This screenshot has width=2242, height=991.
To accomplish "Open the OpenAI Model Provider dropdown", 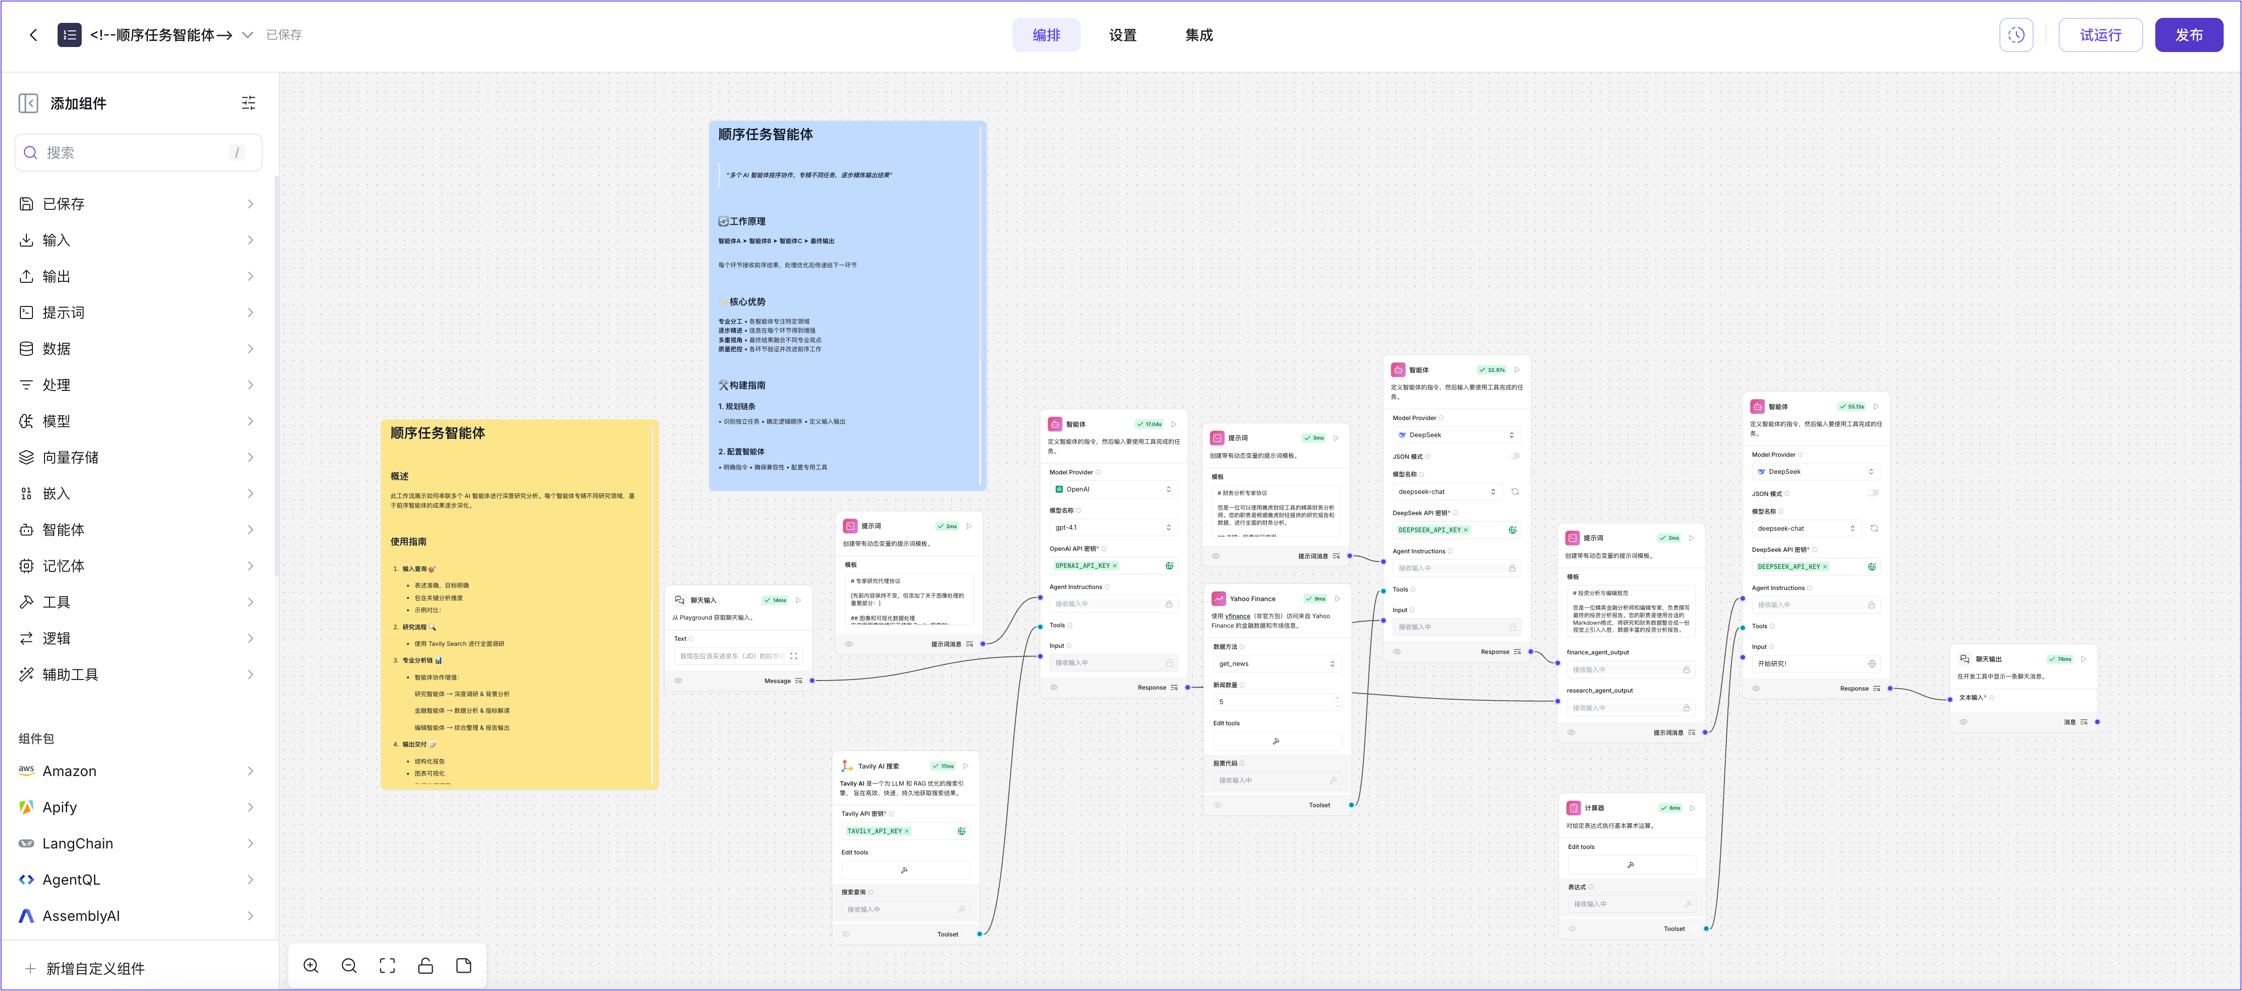I will click(x=1113, y=489).
